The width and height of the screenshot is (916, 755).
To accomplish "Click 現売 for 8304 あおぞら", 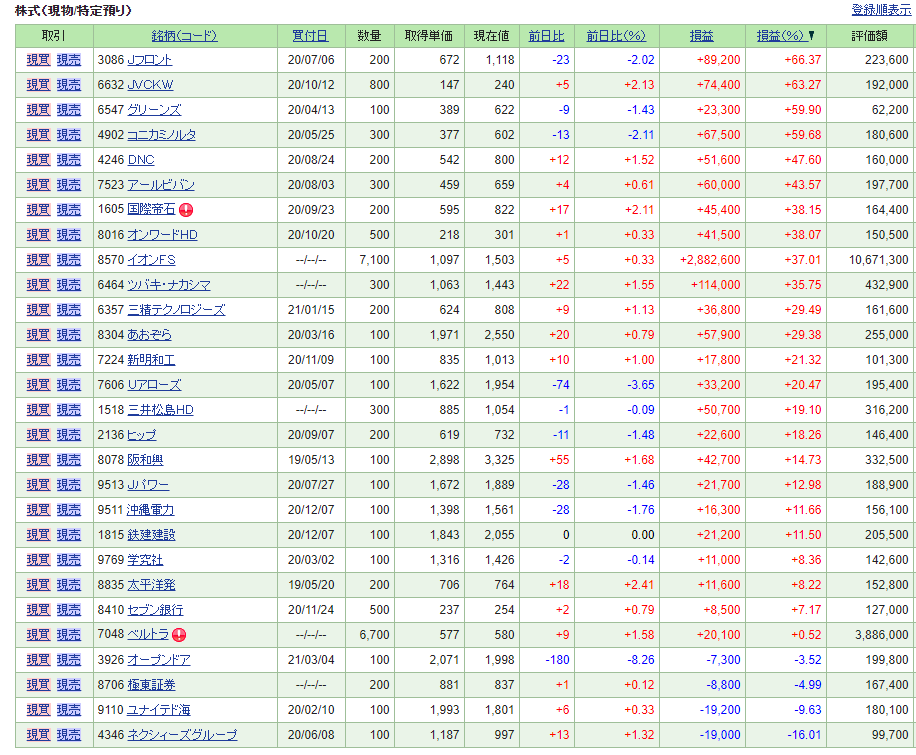I will [68, 335].
